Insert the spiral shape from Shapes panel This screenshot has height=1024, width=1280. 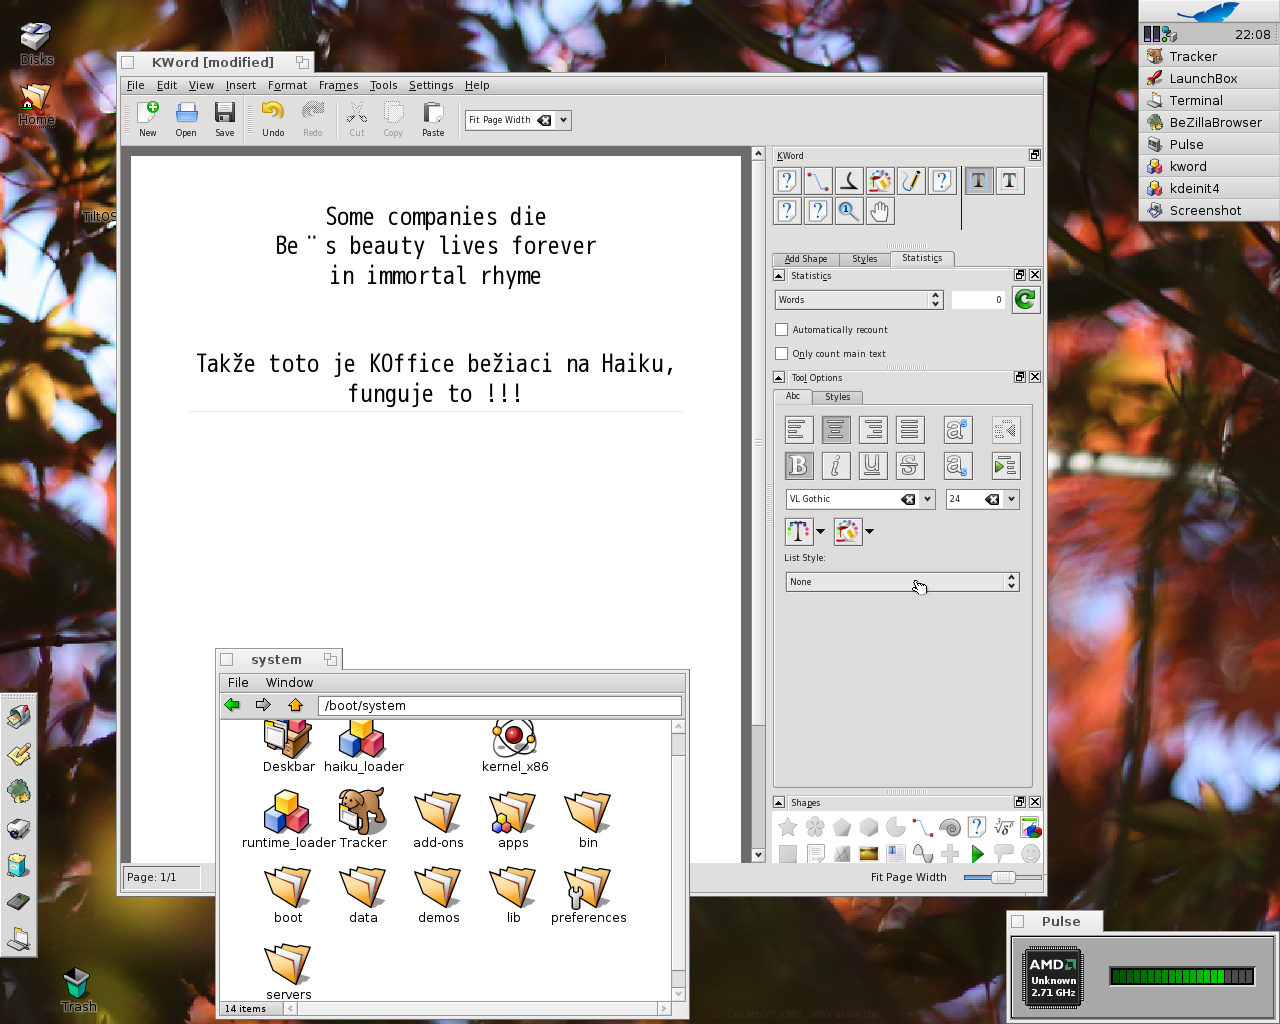[x=950, y=827]
